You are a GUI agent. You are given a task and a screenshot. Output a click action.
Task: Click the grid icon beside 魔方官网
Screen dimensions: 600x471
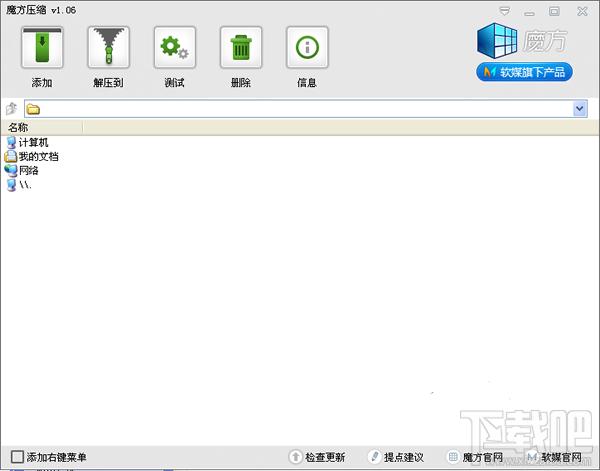coord(453,456)
